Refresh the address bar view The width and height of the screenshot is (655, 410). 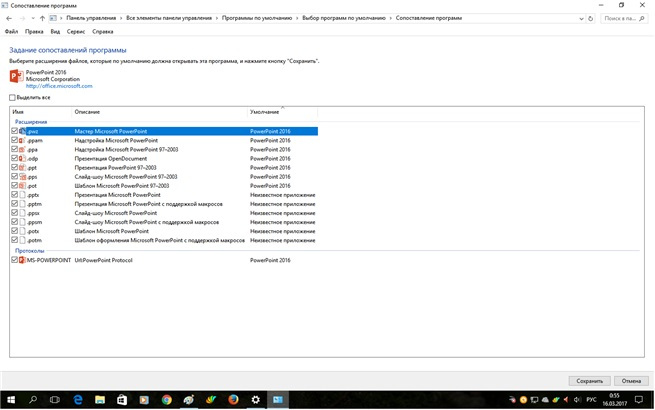click(x=590, y=18)
